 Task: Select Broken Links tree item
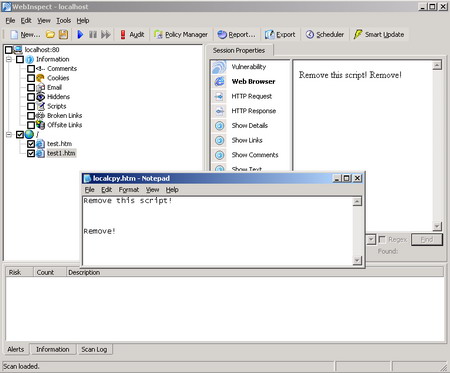64,116
